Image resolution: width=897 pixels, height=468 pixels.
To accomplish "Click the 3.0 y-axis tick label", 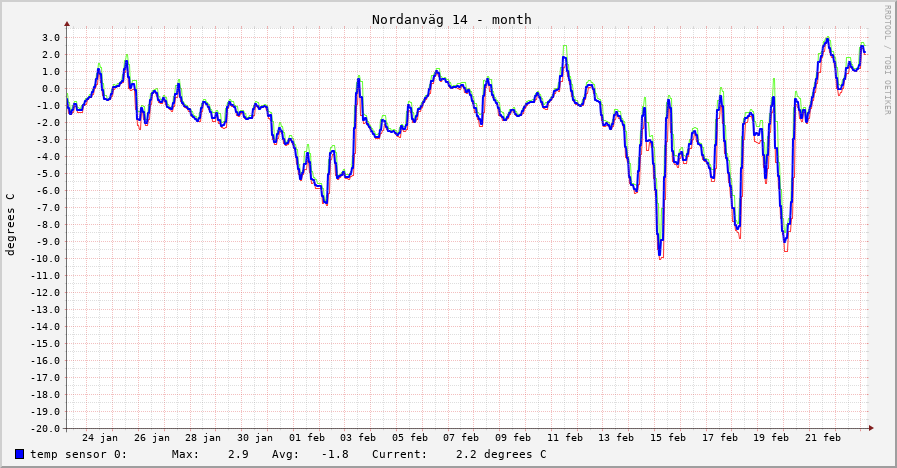I will (x=50, y=38).
